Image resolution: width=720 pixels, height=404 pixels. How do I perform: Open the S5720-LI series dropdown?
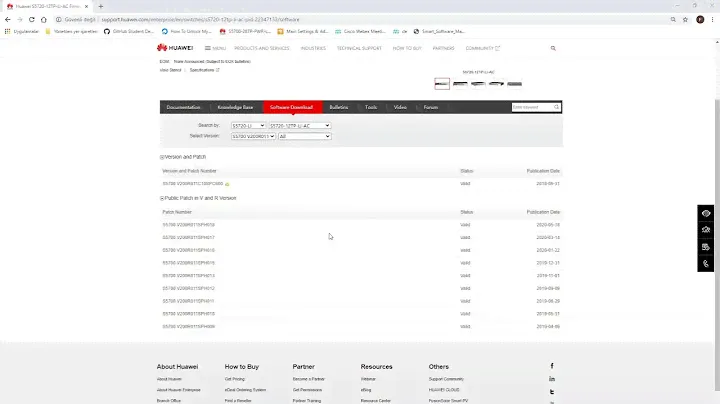click(248, 126)
